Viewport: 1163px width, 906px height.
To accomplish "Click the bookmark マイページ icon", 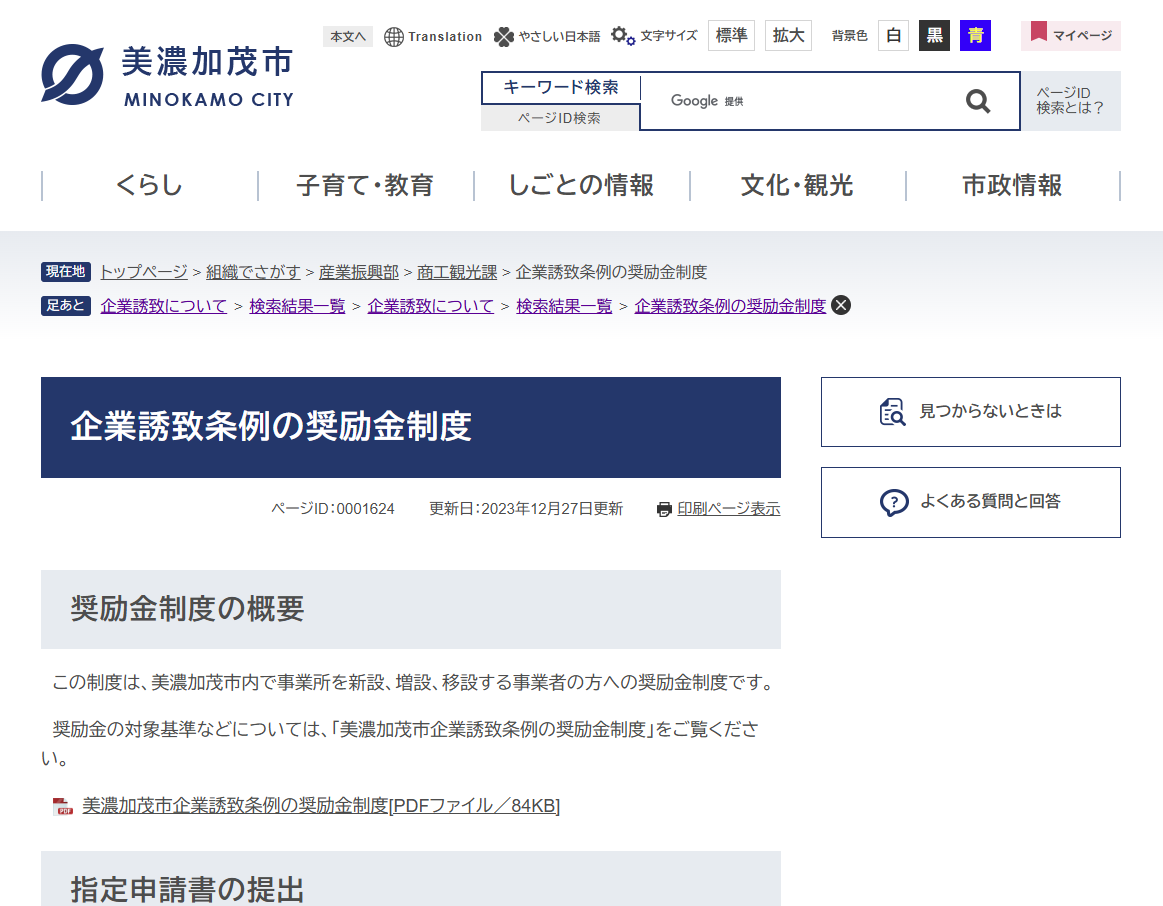I will click(1038, 32).
